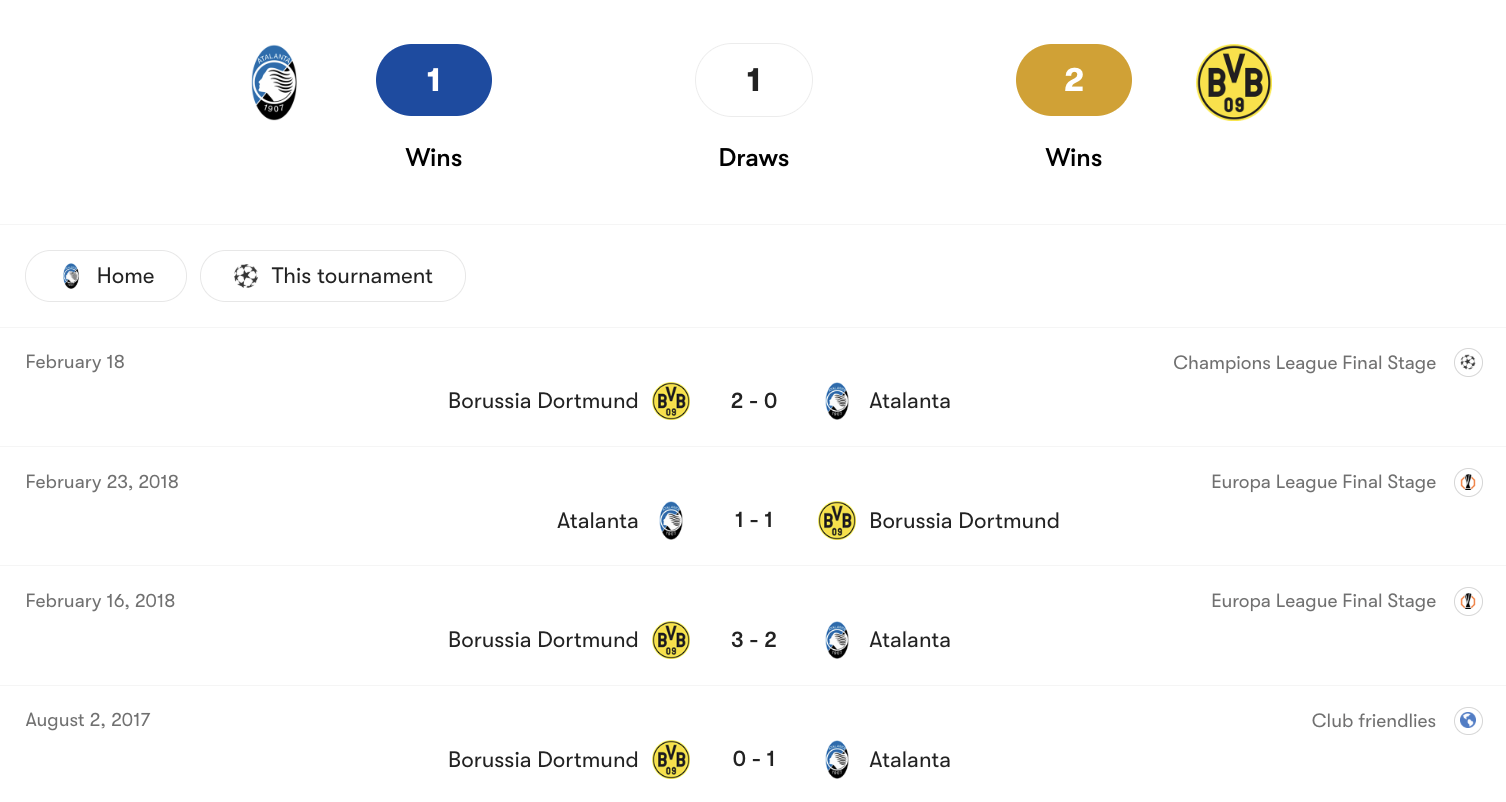
Task: Expand the February 23, 2018 match details
Action: pos(753,520)
